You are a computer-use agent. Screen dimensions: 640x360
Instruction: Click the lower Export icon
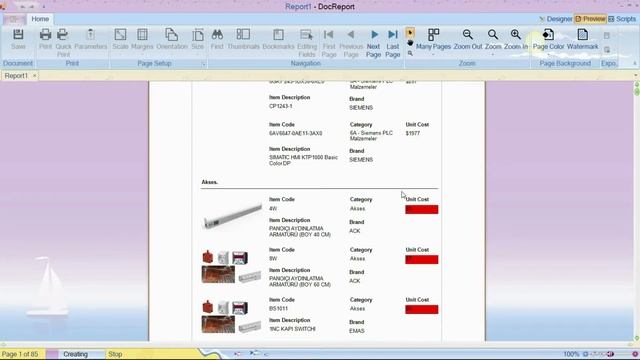pyautogui.click(x=607, y=50)
